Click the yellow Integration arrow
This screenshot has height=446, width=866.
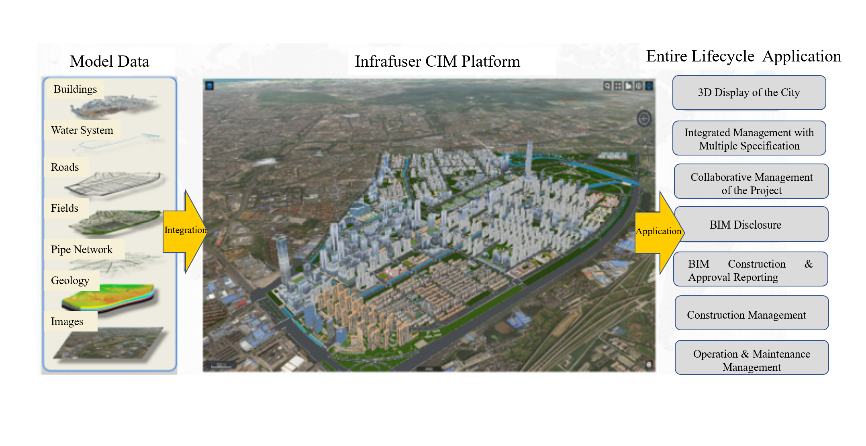[x=184, y=231]
